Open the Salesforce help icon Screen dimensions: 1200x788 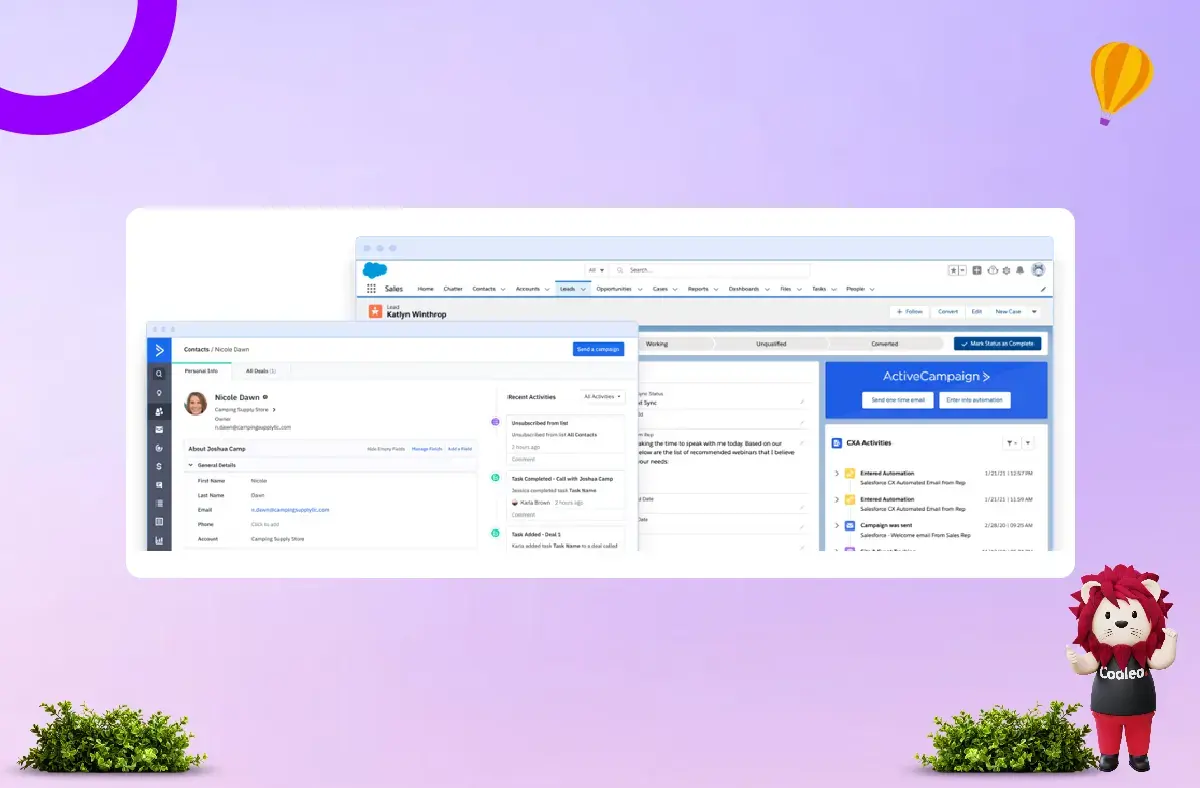tap(992, 270)
